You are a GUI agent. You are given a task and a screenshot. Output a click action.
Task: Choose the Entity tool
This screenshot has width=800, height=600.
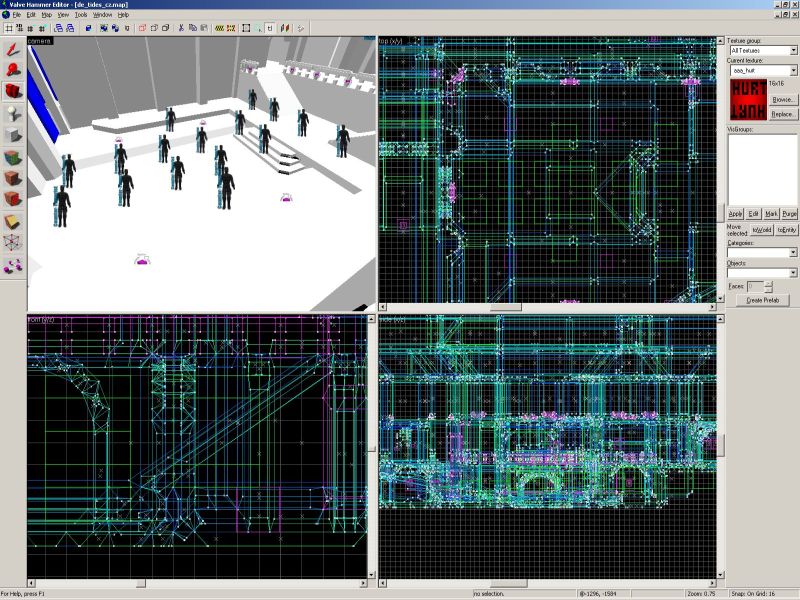[x=12, y=113]
